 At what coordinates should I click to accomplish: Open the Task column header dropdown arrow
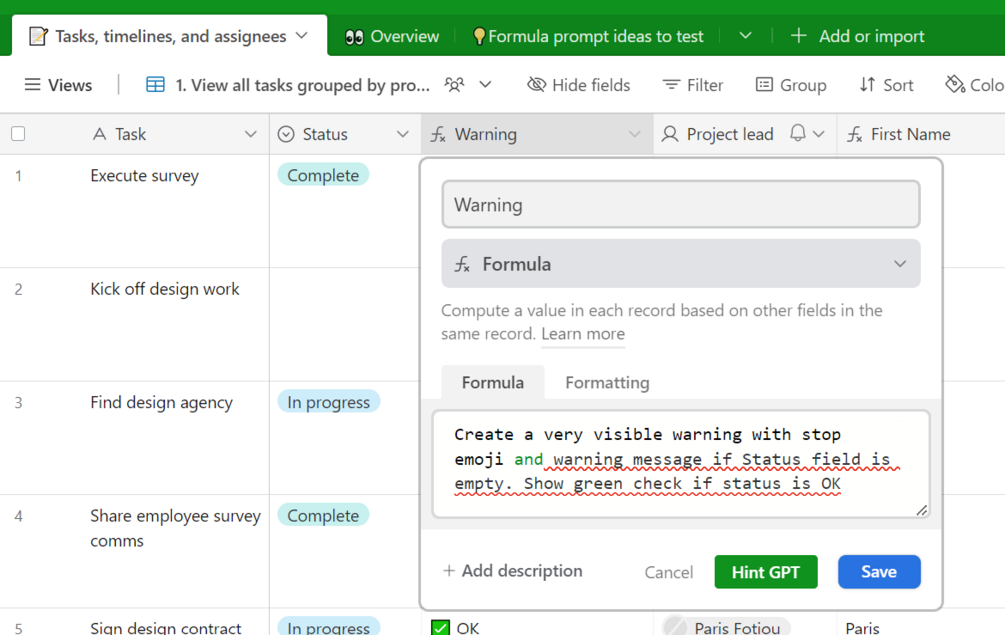(x=251, y=134)
